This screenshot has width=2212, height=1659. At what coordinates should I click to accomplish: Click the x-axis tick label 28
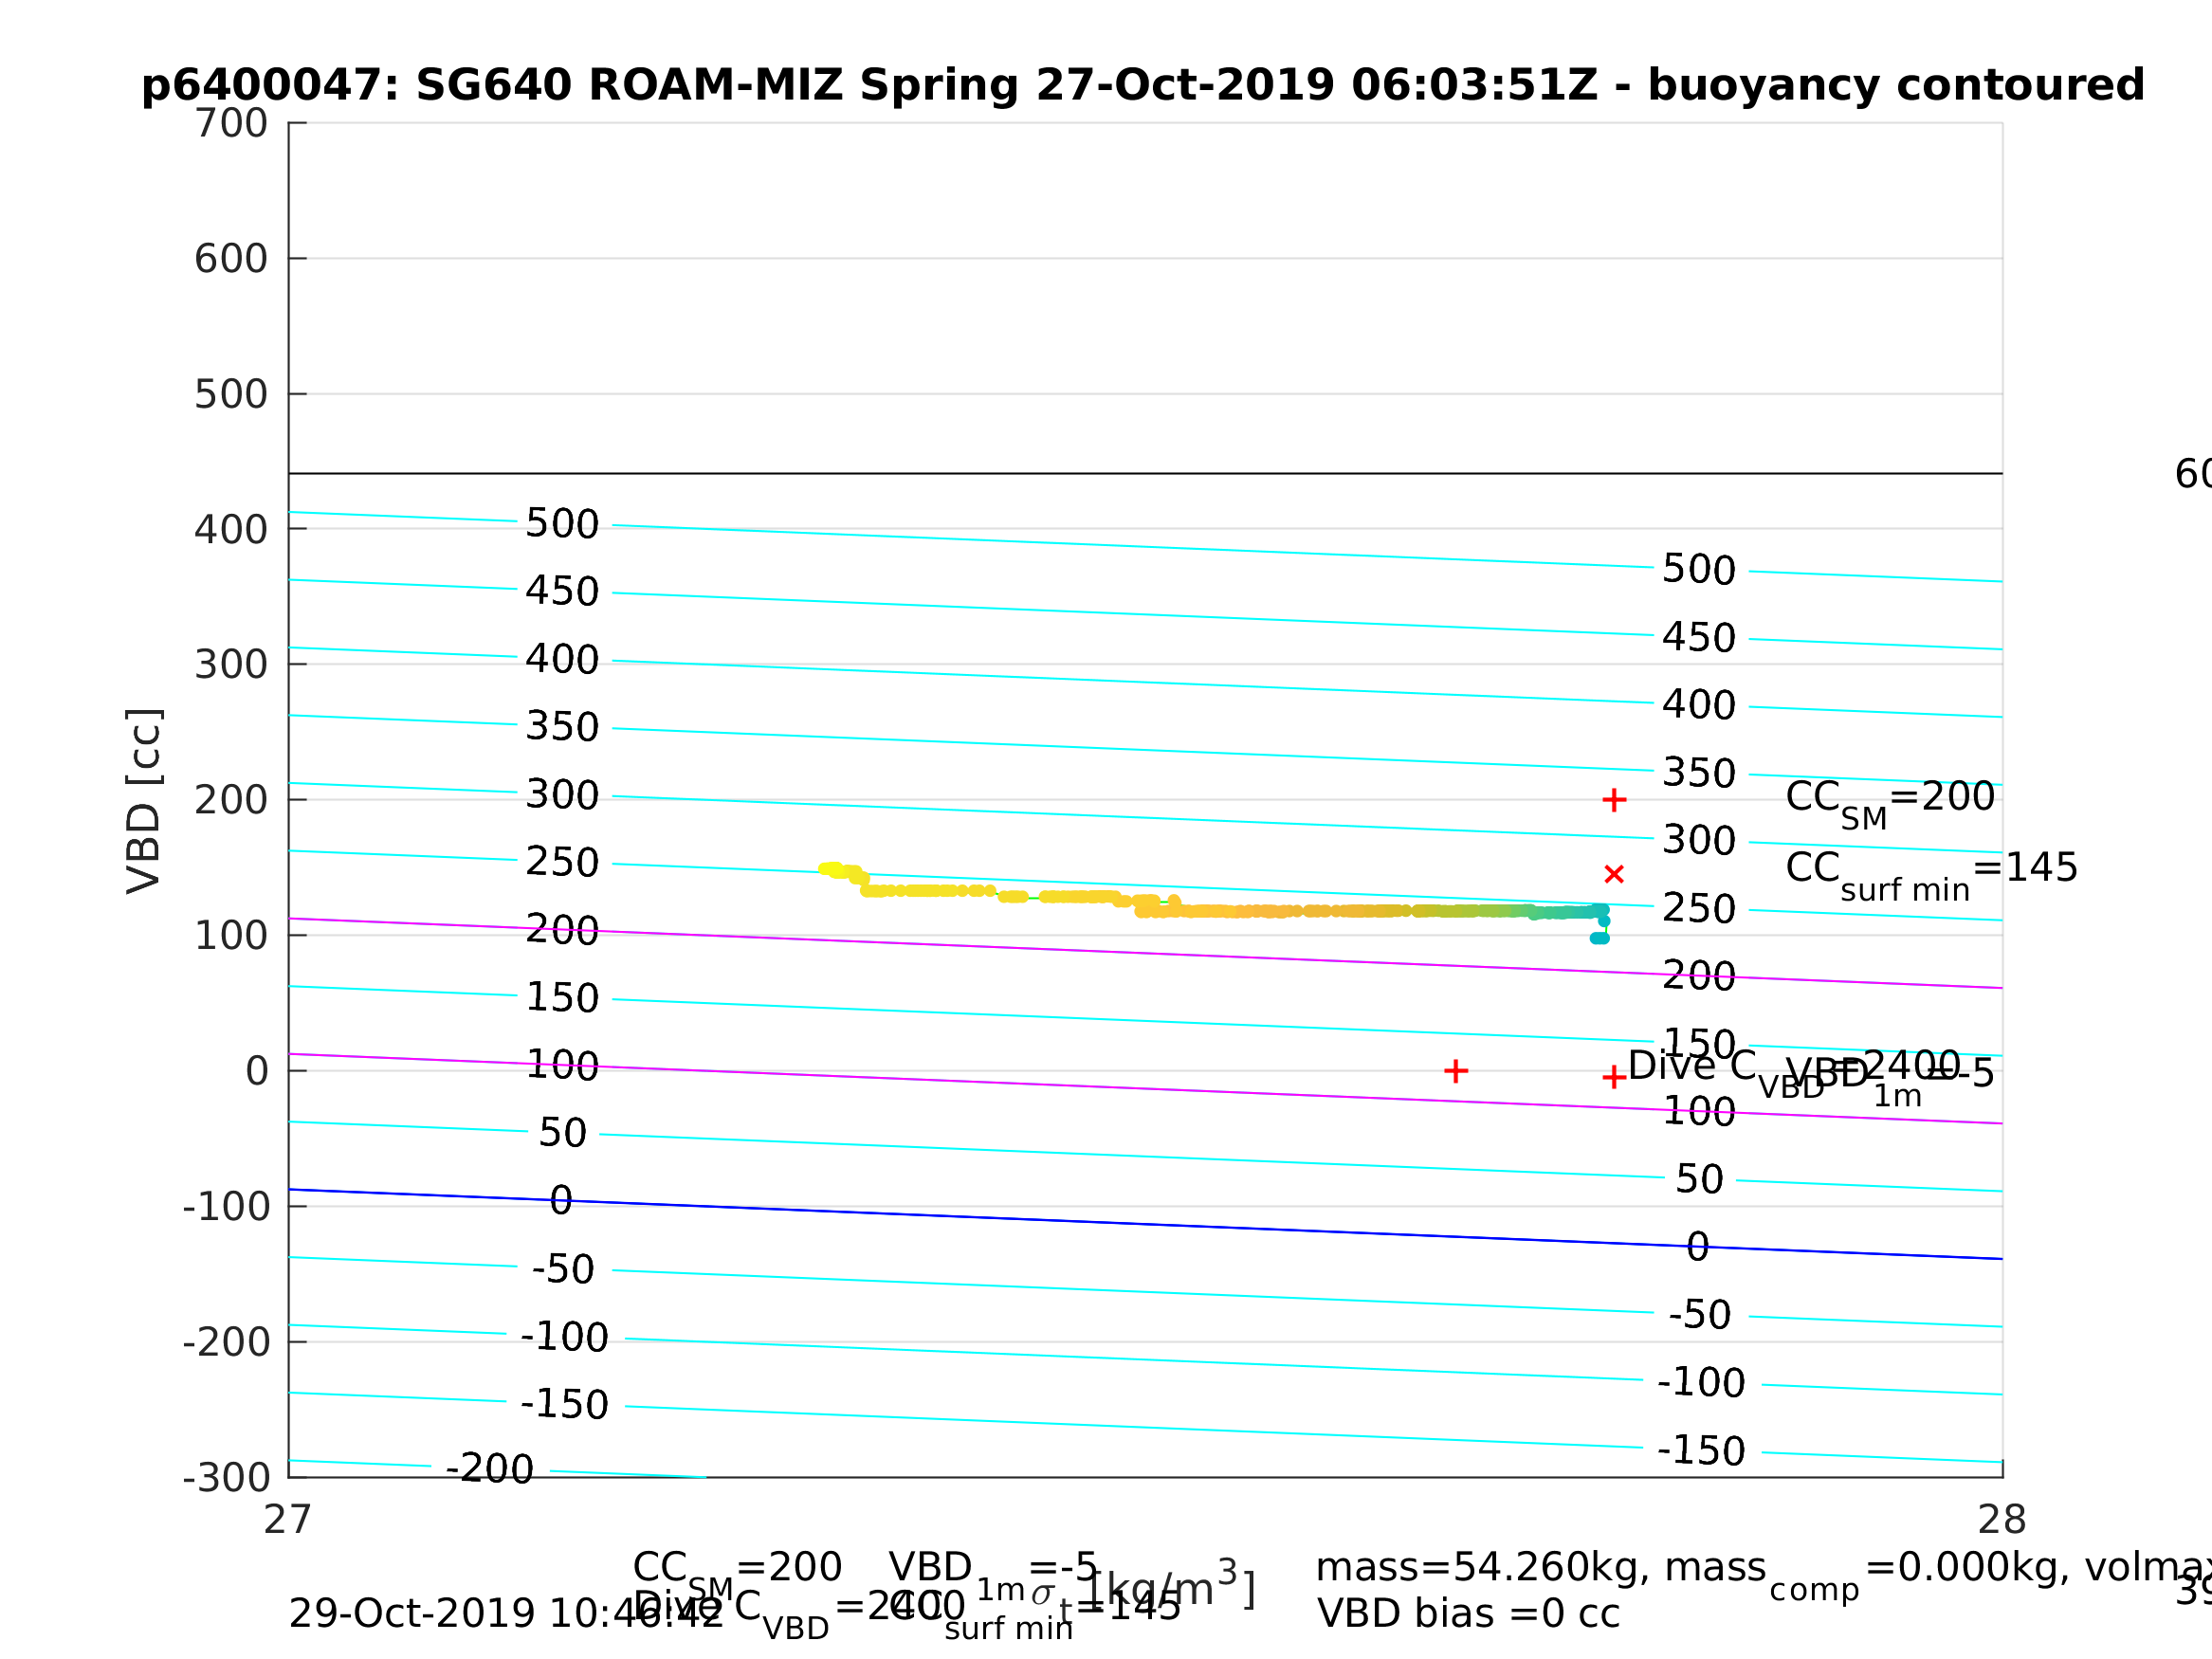click(x=2002, y=1520)
